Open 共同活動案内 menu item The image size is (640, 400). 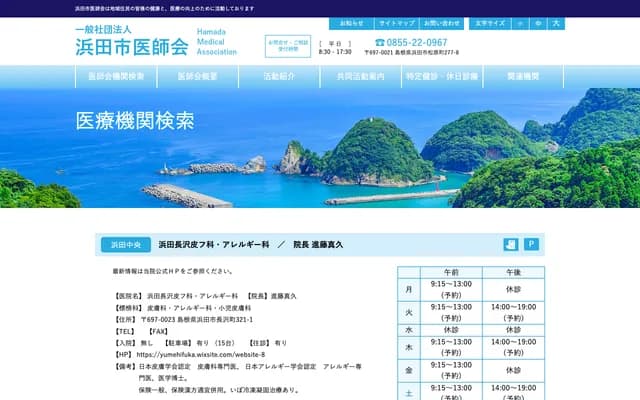[x=360, y=77]
